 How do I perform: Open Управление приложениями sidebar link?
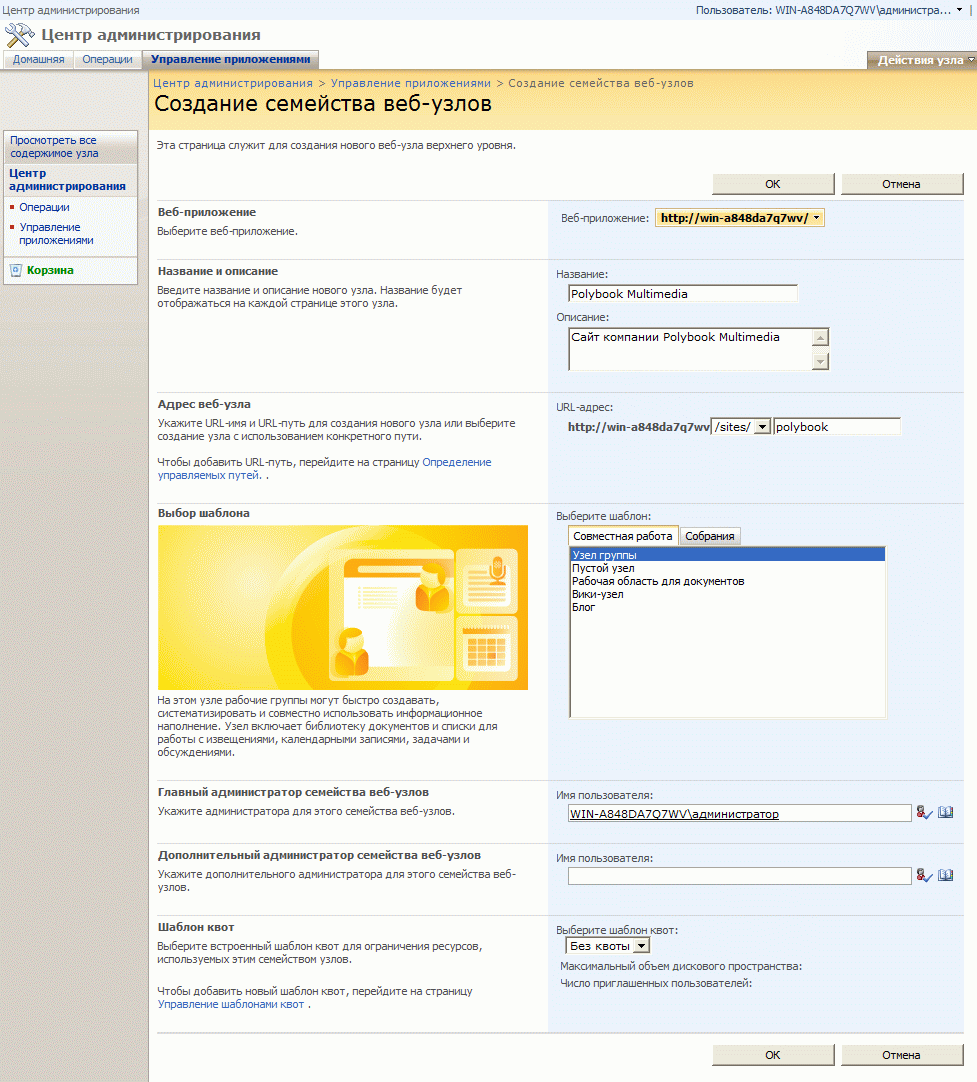pos(56,234)
